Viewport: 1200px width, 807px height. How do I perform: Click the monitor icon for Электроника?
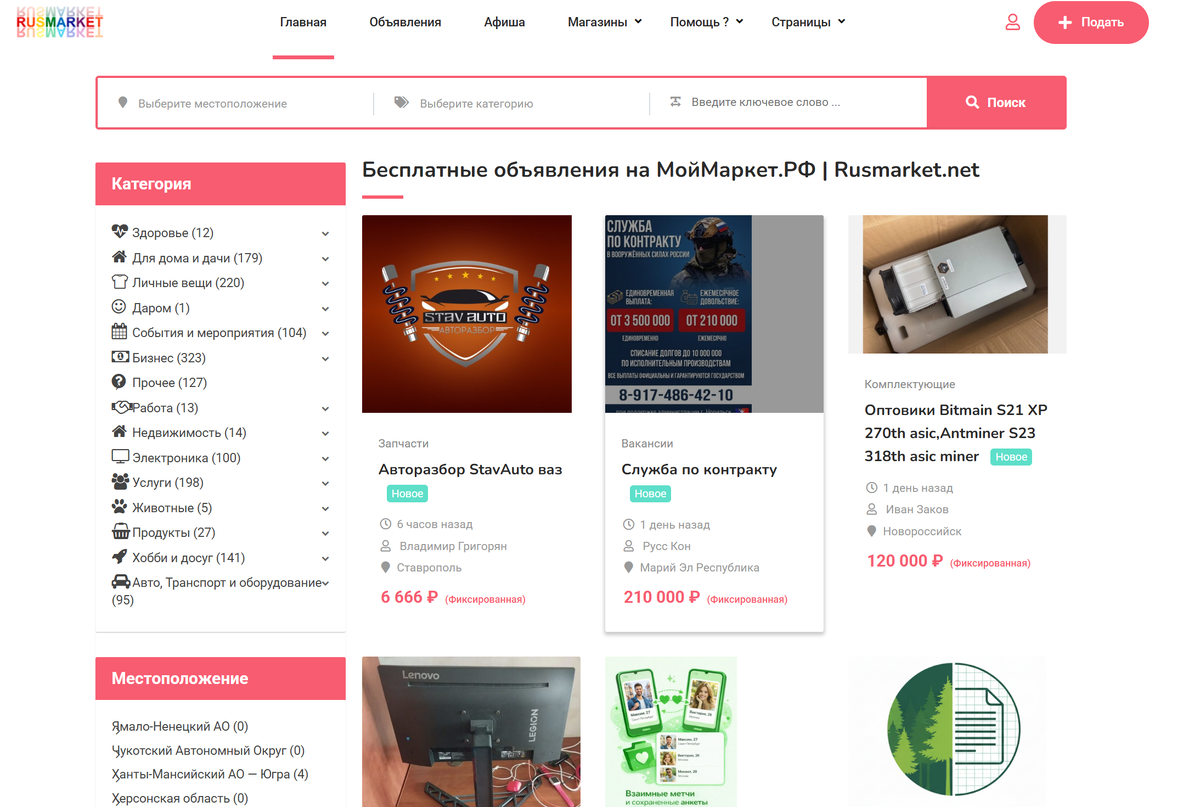tap(120, 457)
